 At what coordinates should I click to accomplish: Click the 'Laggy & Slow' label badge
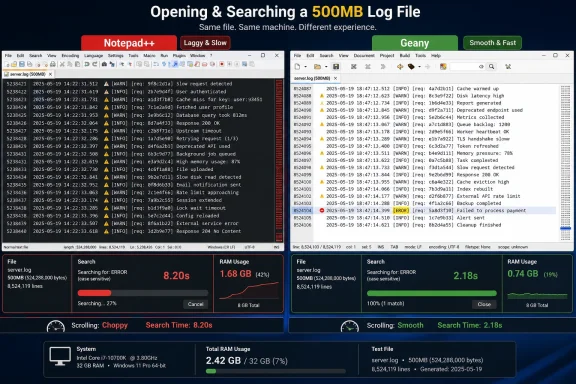pyautogui.click(x=205, y=43)
